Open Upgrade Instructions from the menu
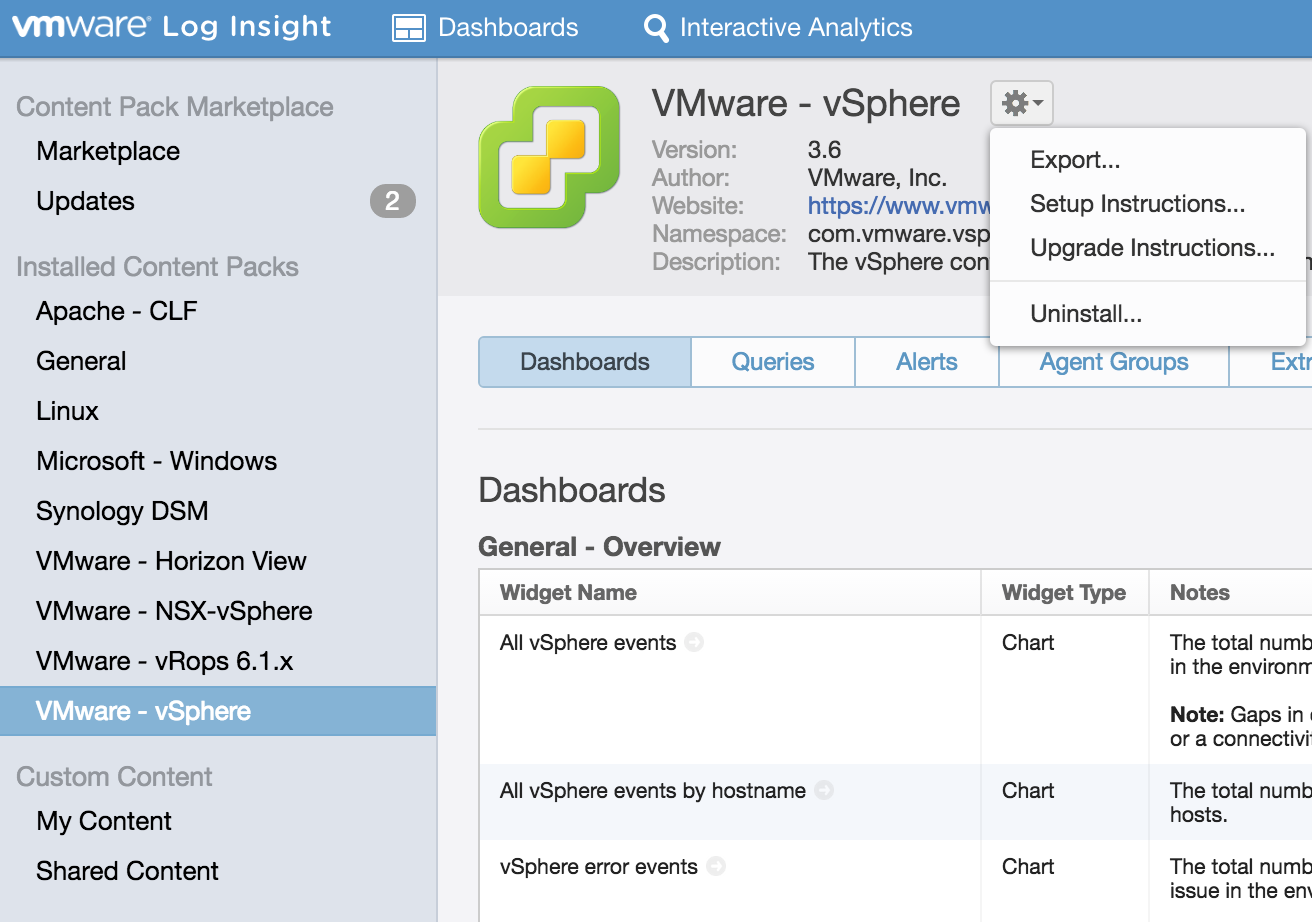The height and width of the screenshot is (922, 1312). pyautogui.click(x=1152, y=248)
